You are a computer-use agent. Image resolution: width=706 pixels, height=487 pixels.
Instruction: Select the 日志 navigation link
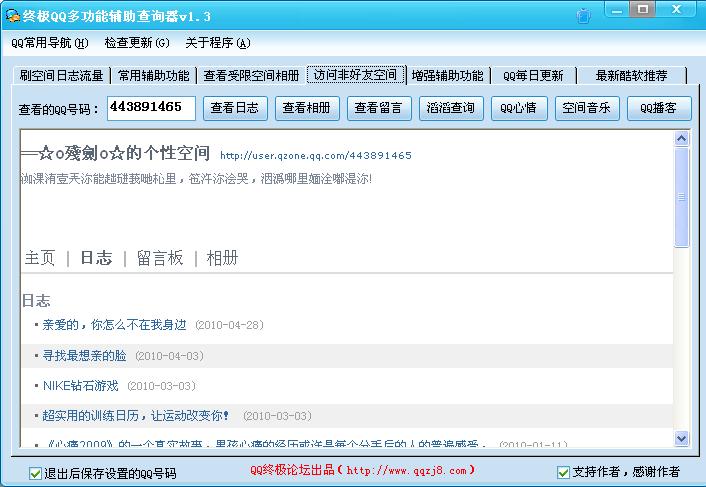pos(96,258)
